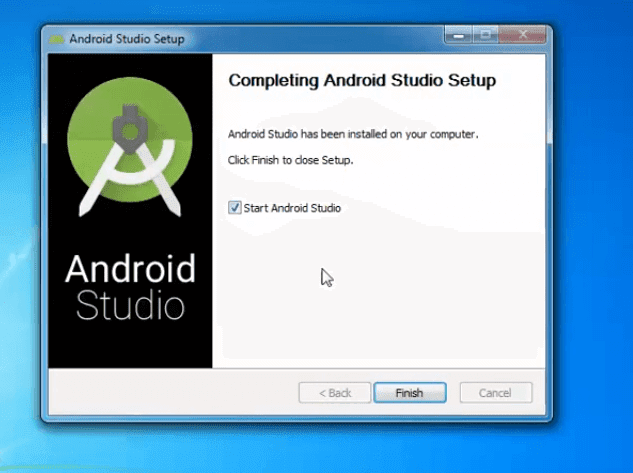Image resolution: width=633 pixels, height=473 pixels.
Task: Click the Finish button
Action: (x=410, y=392)
